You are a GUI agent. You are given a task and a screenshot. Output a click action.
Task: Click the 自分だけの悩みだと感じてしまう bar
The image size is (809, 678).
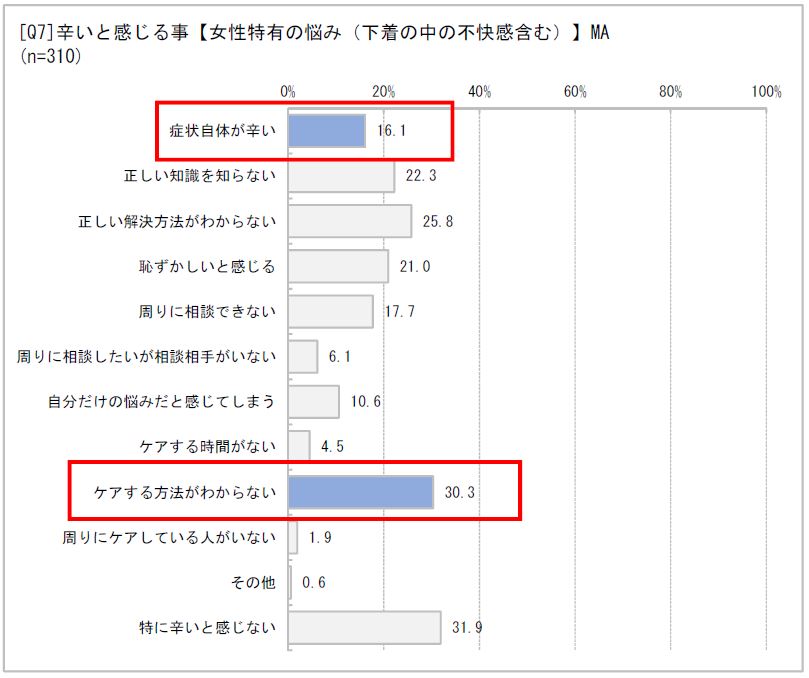coord(314,401)
